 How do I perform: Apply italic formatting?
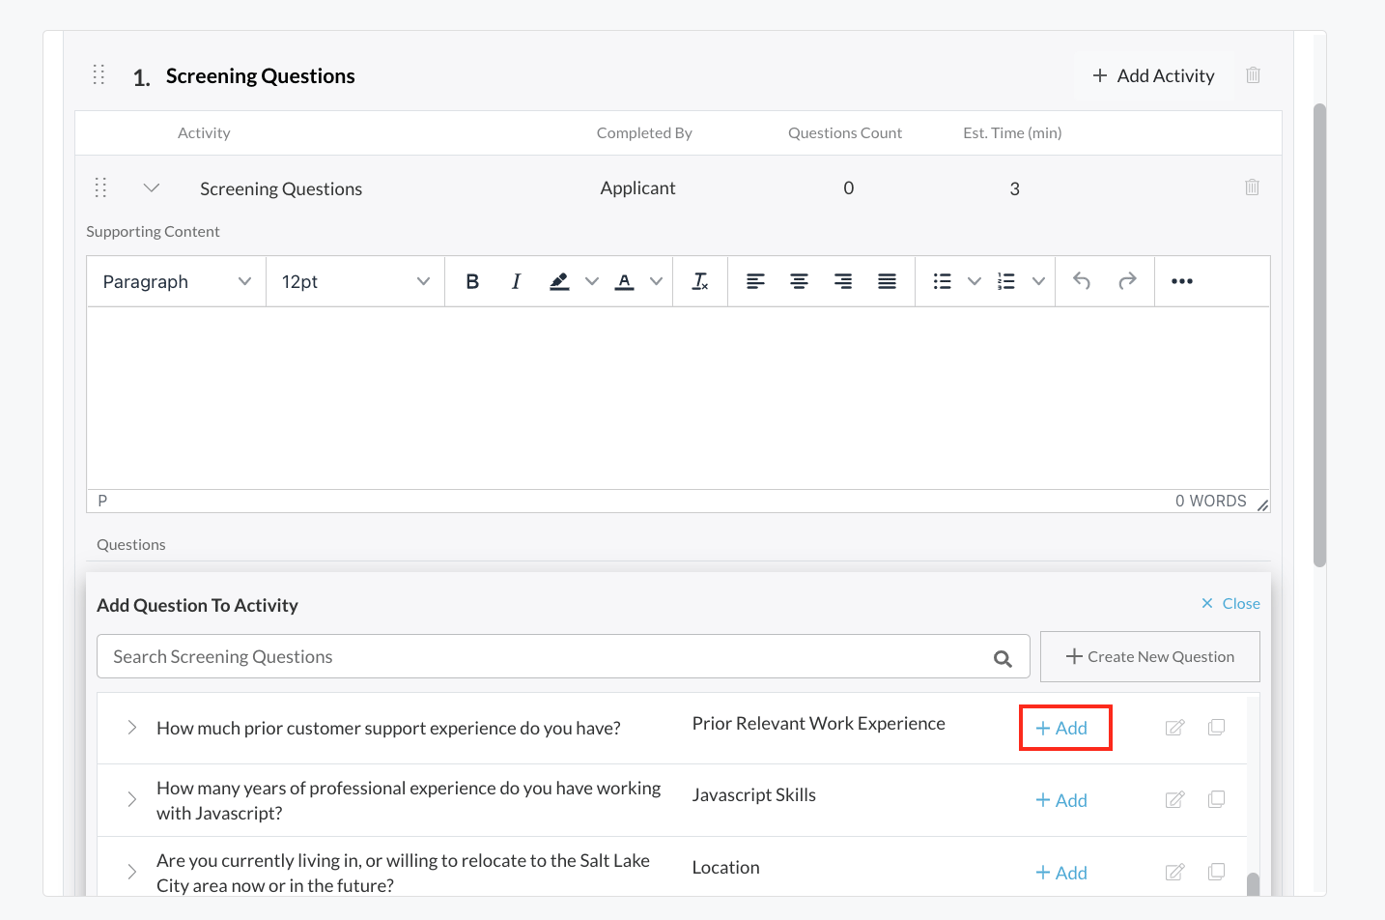pyautogui.click(x=515, y=281)
